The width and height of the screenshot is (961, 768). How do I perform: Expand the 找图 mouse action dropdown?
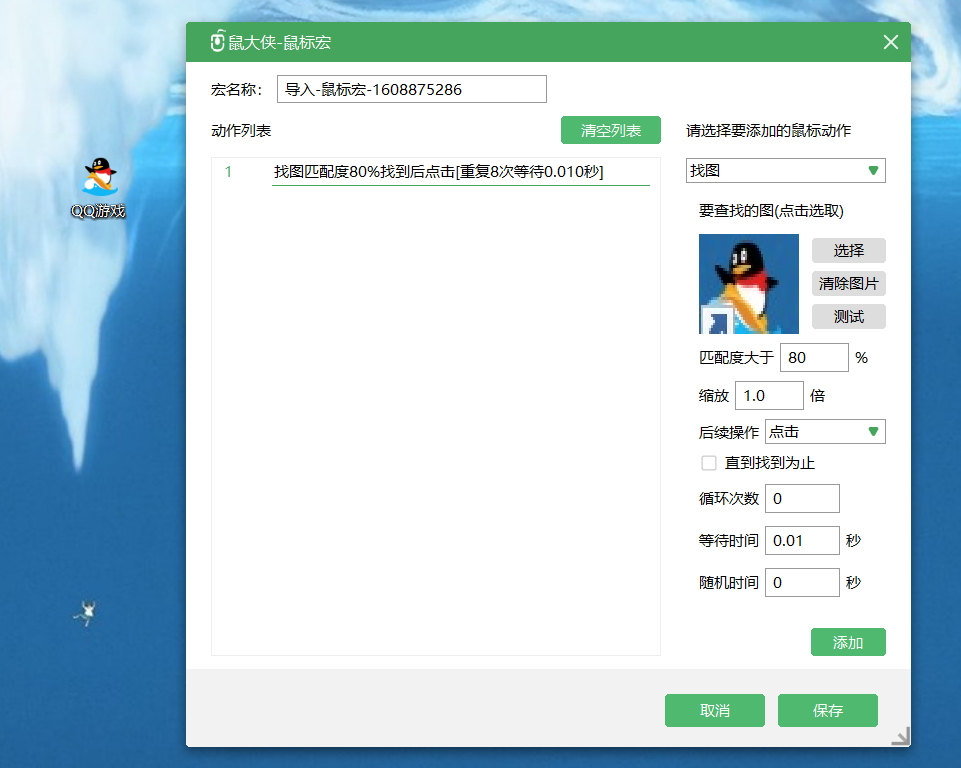point(785,171)
